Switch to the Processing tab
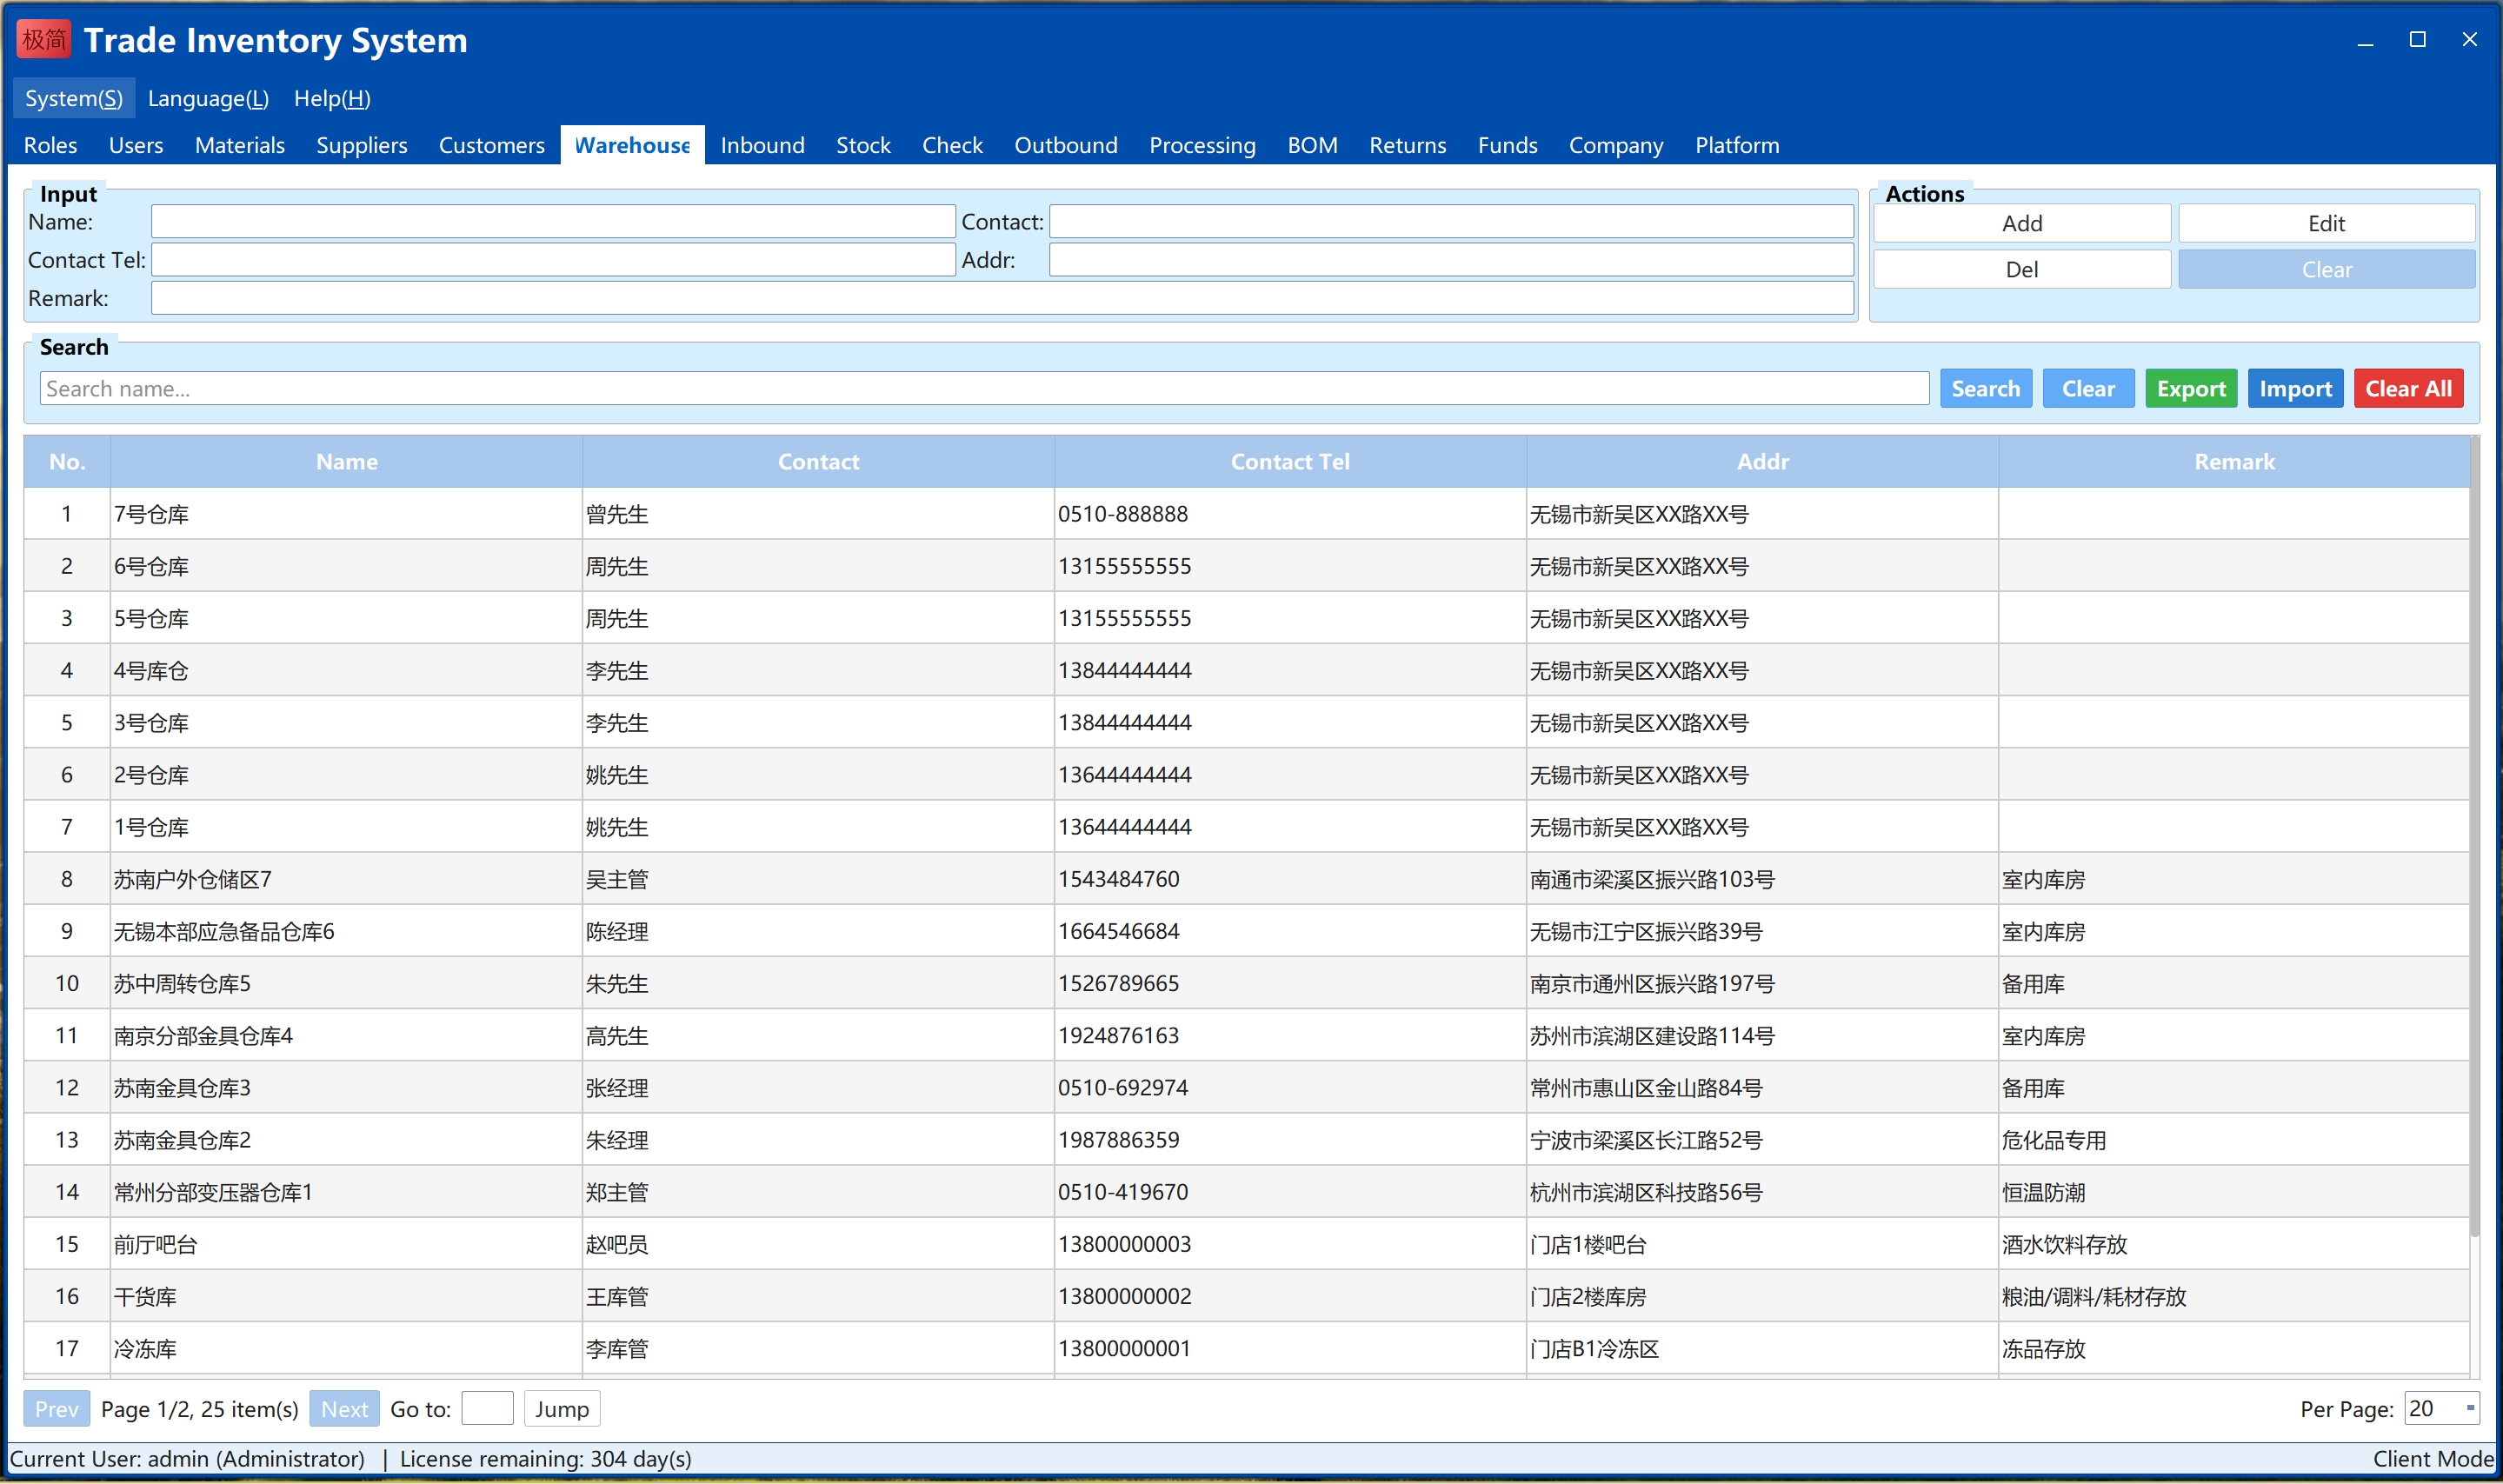The image size is (2503, 1484). pyautogui.click(x=1202, y=145)
